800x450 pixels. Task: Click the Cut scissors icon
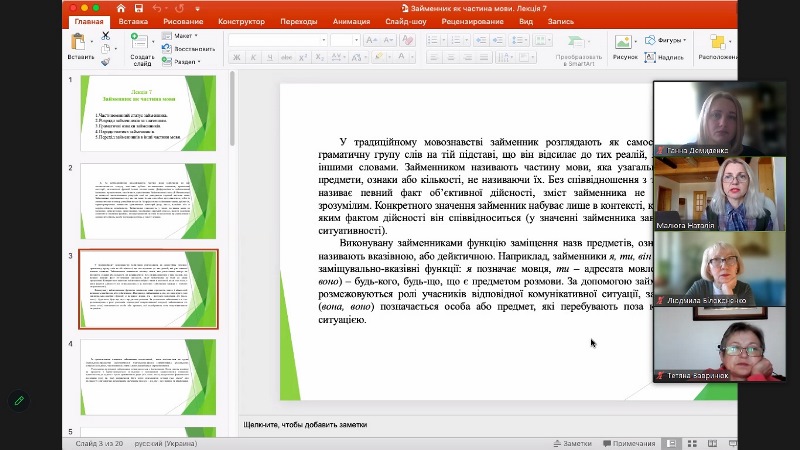(105, 36)
